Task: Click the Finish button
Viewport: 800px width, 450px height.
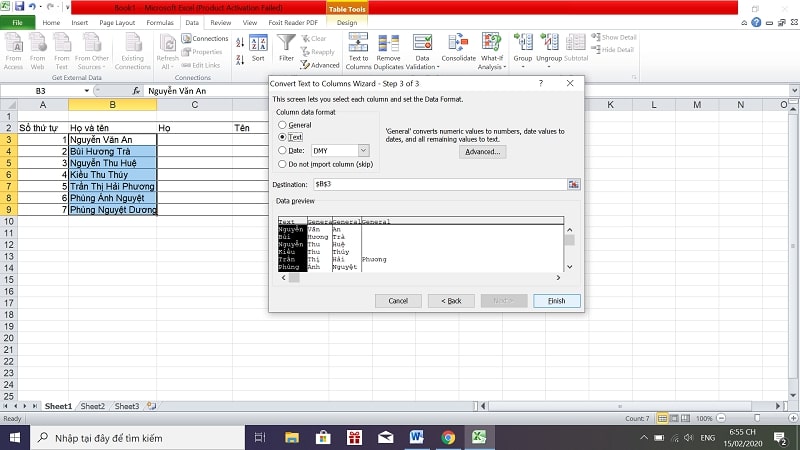Action: (557, 301)
